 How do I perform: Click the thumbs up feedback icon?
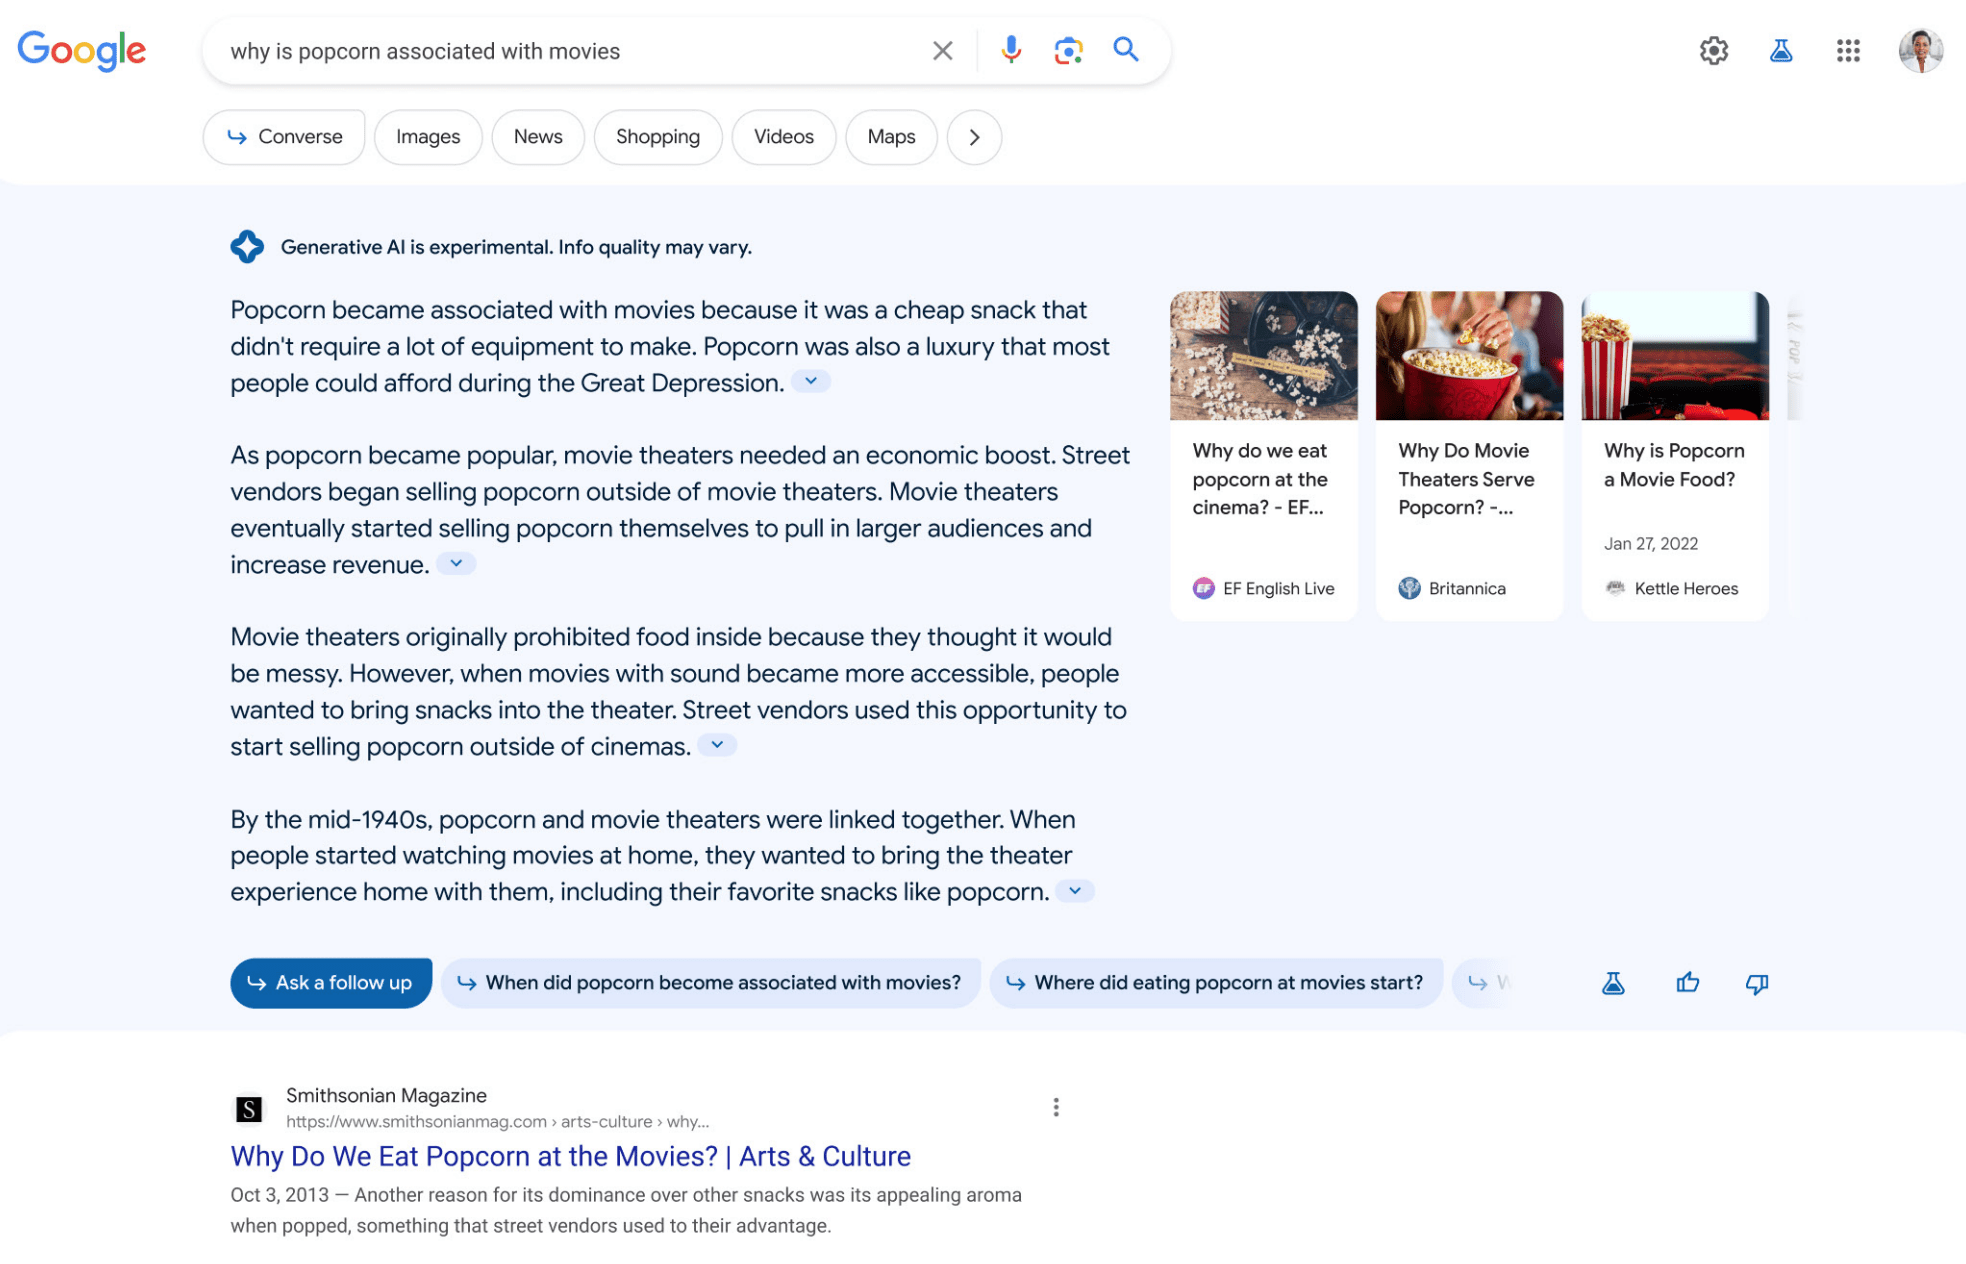1687,982
